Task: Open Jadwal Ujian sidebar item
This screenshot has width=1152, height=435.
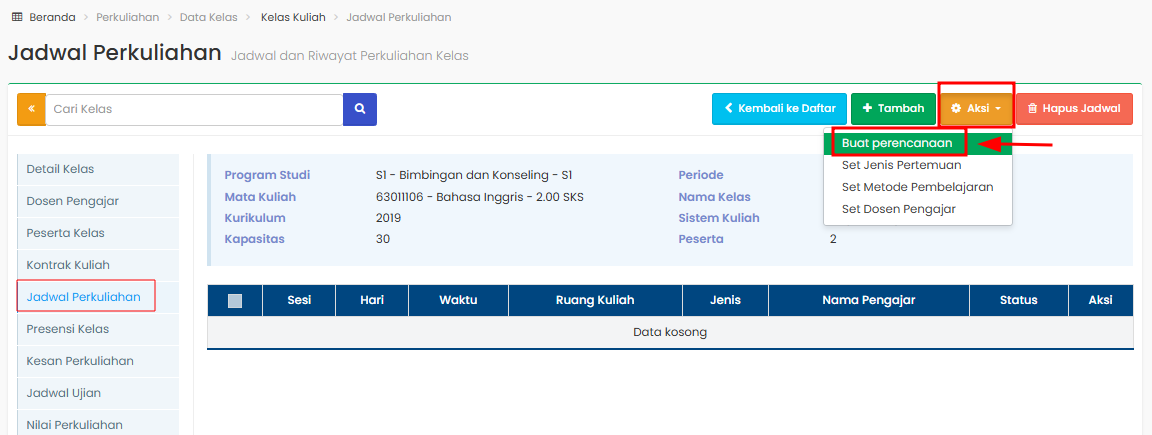Action: 63,393
